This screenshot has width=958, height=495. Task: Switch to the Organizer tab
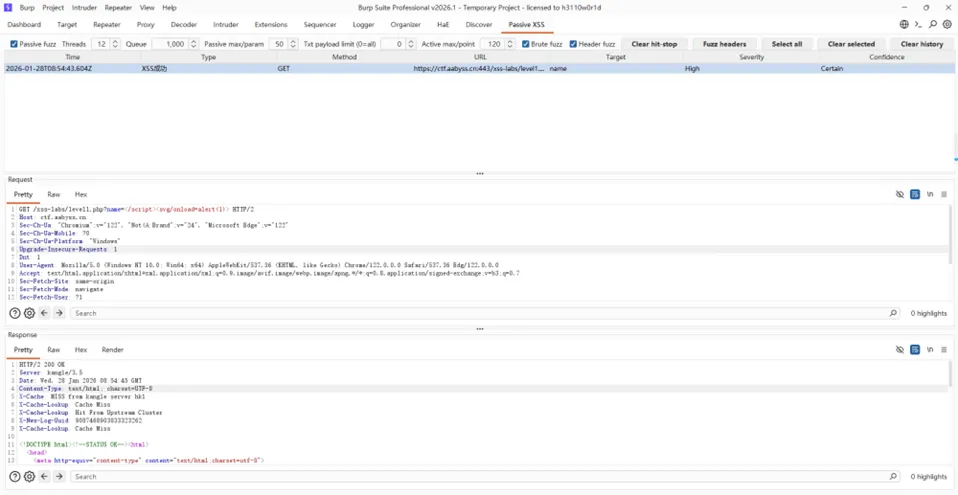tap(406, 25)
